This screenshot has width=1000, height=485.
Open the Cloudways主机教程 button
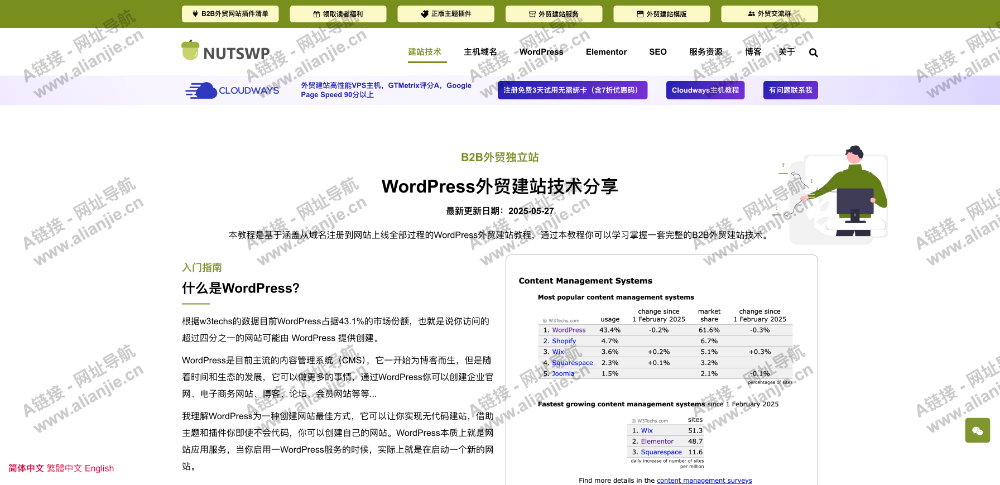[x=705, y=90]
